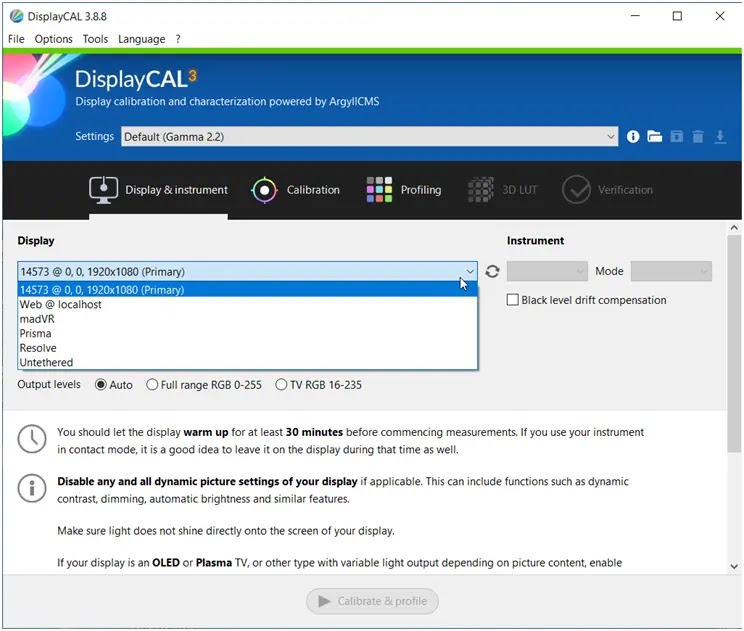
Task: Open the Settings preset dropdown
Action: click(369, 137)
